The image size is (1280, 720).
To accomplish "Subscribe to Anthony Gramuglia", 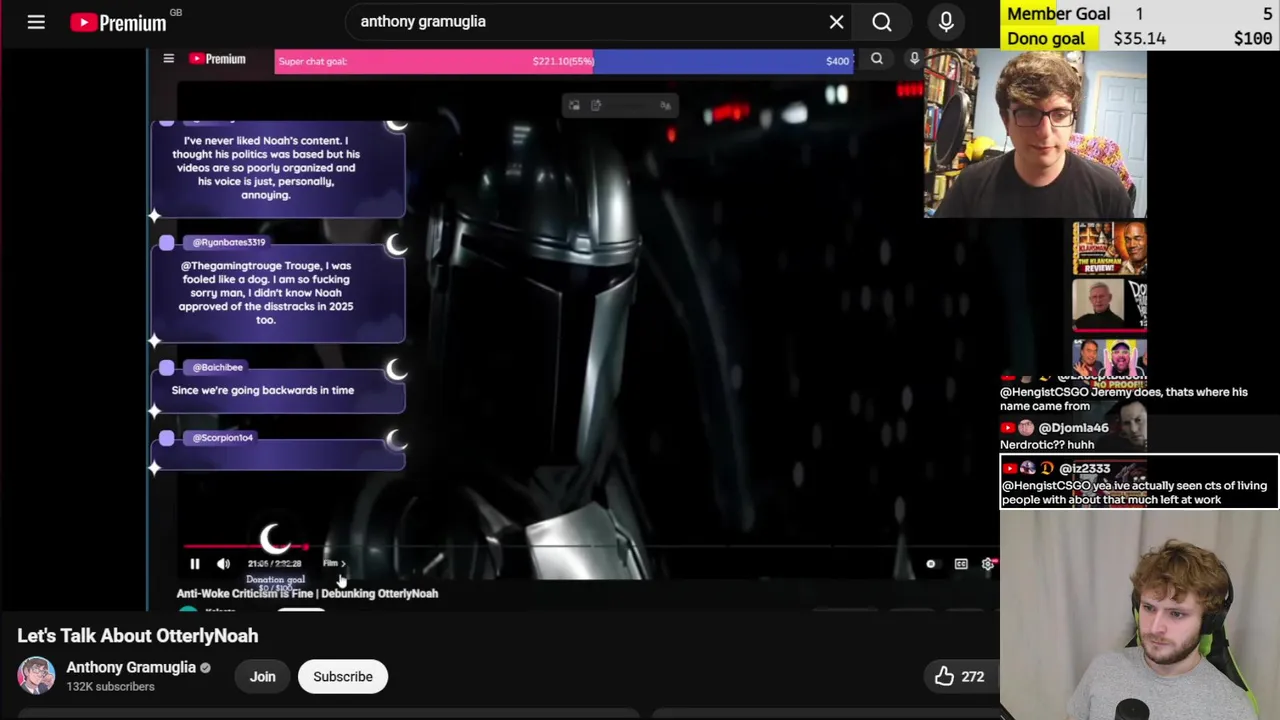I will (343, 676).
